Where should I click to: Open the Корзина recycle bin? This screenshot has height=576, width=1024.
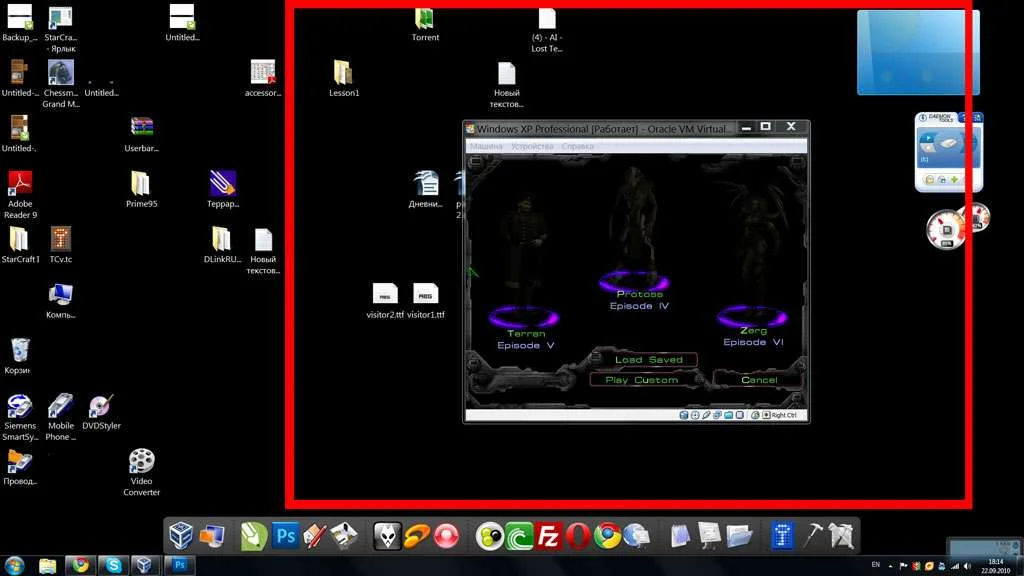(18, 356)
